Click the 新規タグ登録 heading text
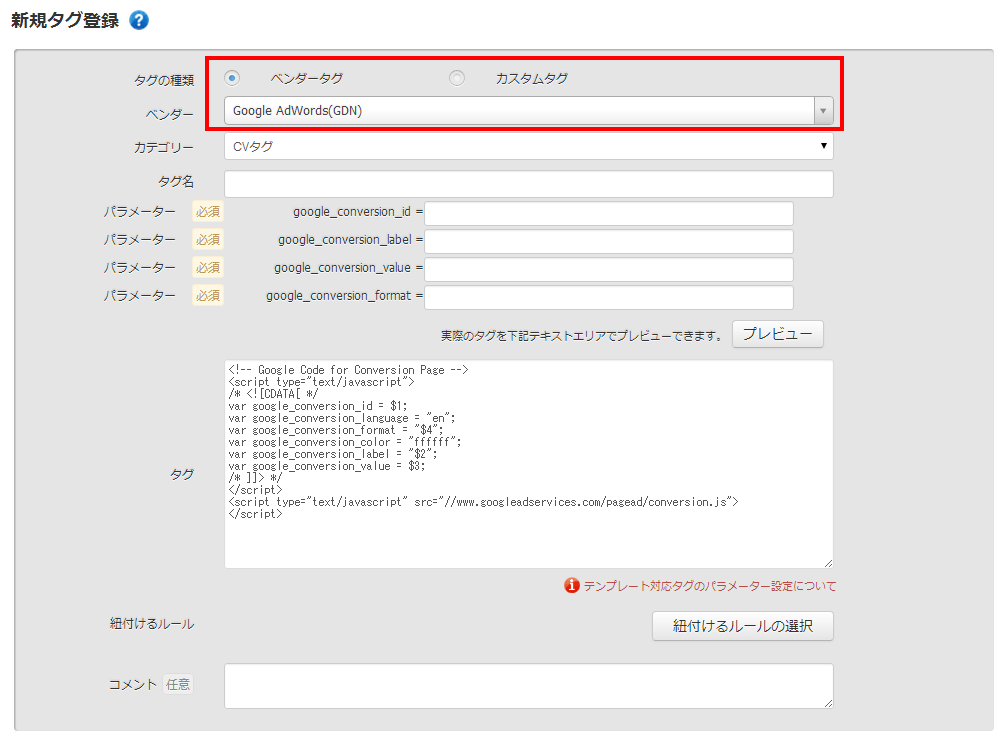Viewport: 1000px width, 737px height. tap(65, 20)
